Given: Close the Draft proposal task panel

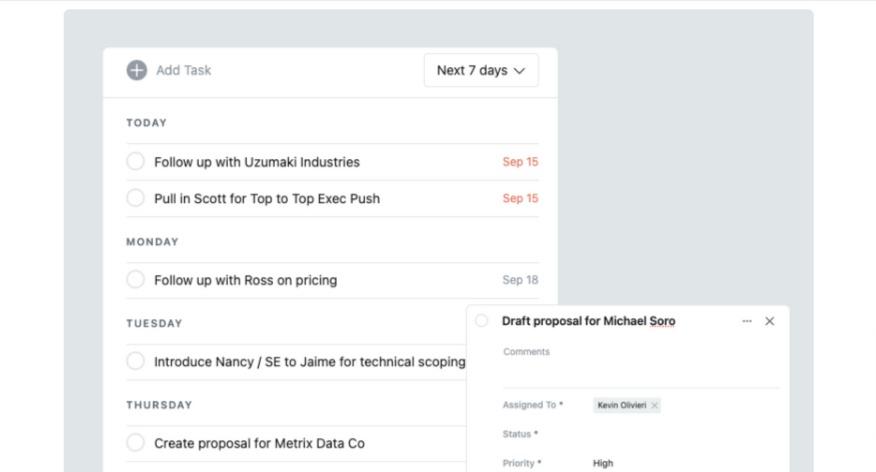Looking at the screenshot, I should click(x=769, y=321).
